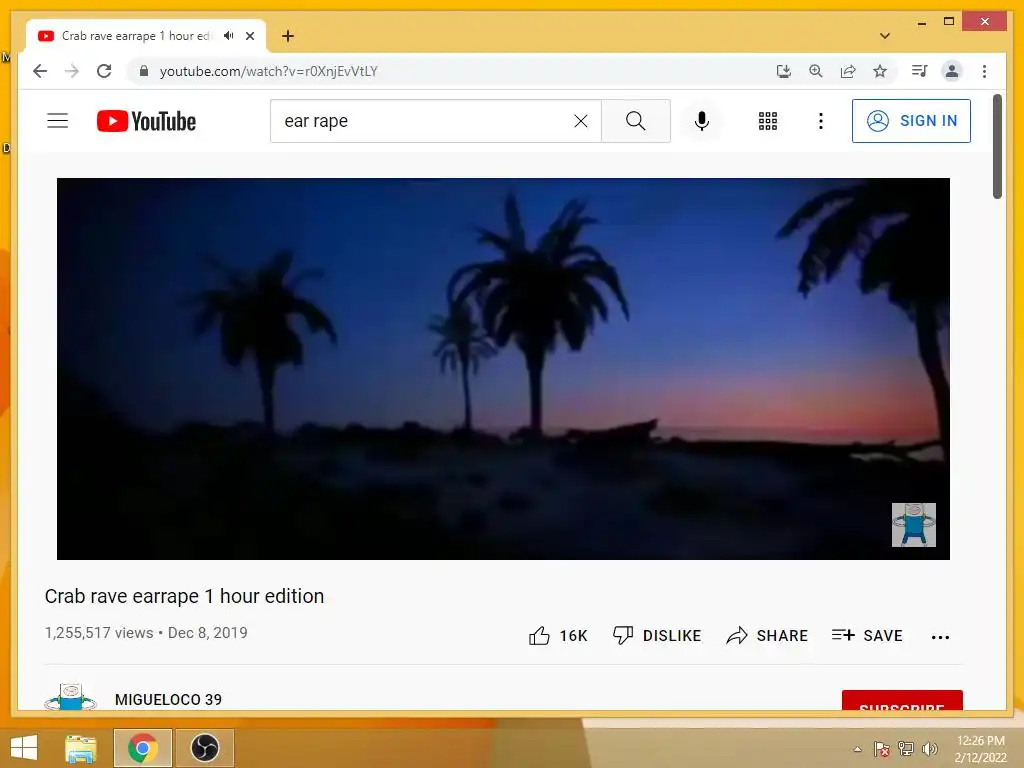Like the video with thumbs up

[x=558, y=635]
